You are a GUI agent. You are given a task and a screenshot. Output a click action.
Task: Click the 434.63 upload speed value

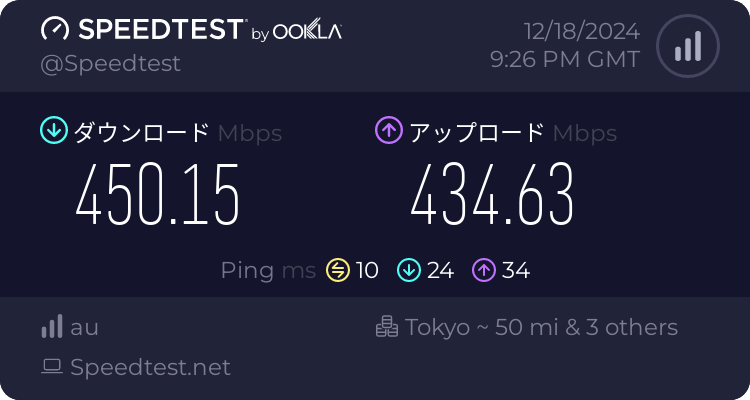tap(492, 194)
